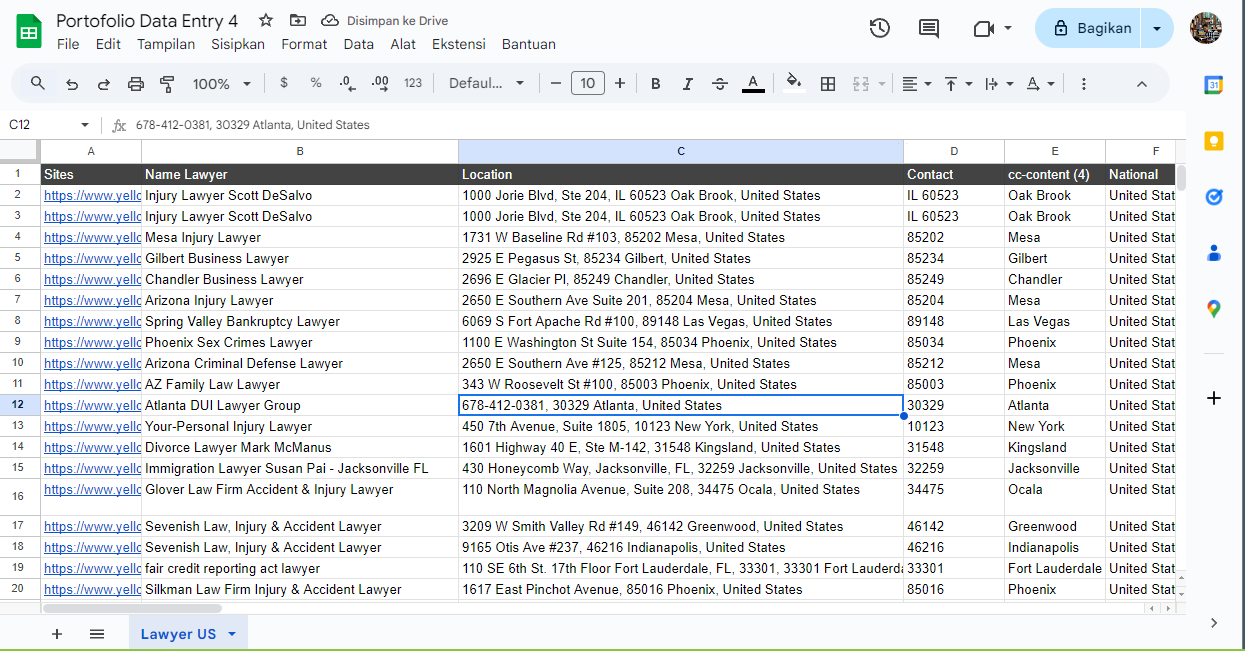
Task: Click the search magnifier in toolbar
Action: (38, 83)
